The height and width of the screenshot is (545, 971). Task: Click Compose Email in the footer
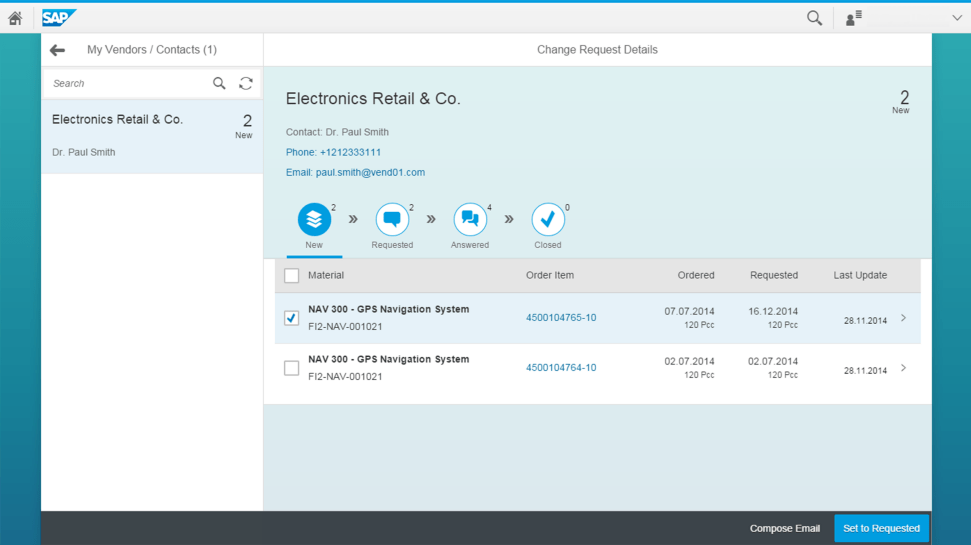pyautogui.click(x=784, y=528)
